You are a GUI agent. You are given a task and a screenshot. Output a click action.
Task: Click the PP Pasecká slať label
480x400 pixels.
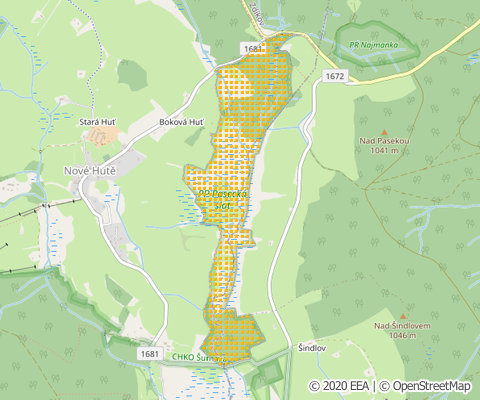[x=222, y=199]
